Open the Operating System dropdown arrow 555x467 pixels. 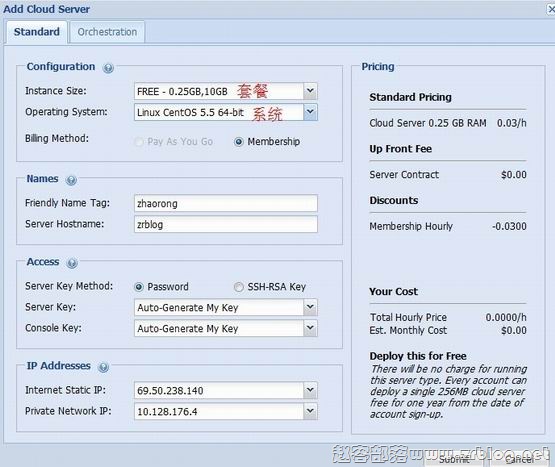click(x=310, y=112)
